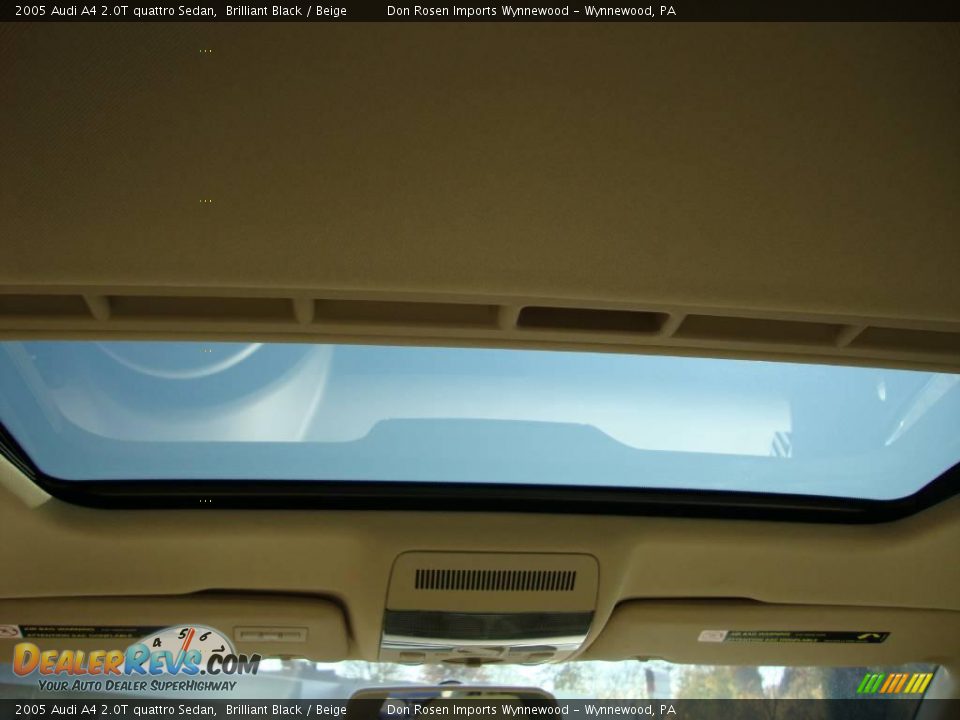Click top caption 'Don Rosen Imports Wynnewood – Wynnewood, PA'
Screen dimensions: 960x720
[x=531, y=11]
